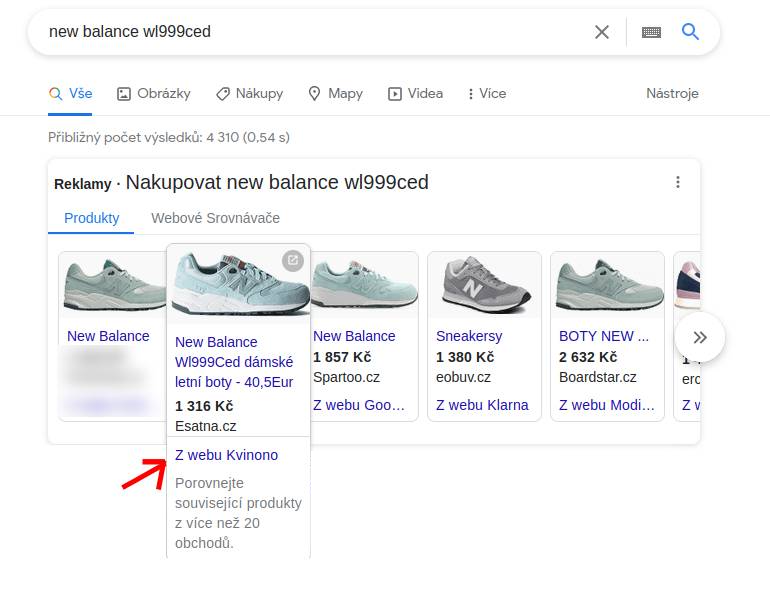The image size is (772, 615).
Task: Open the Spartoo.cz New Balance product title
Action: tap(354, 336)
